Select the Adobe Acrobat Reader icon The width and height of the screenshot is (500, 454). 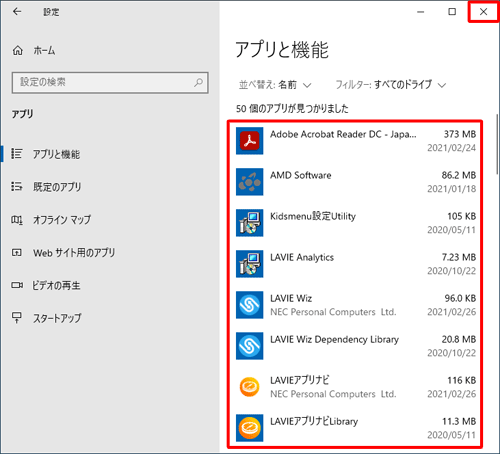click(250, 141)
